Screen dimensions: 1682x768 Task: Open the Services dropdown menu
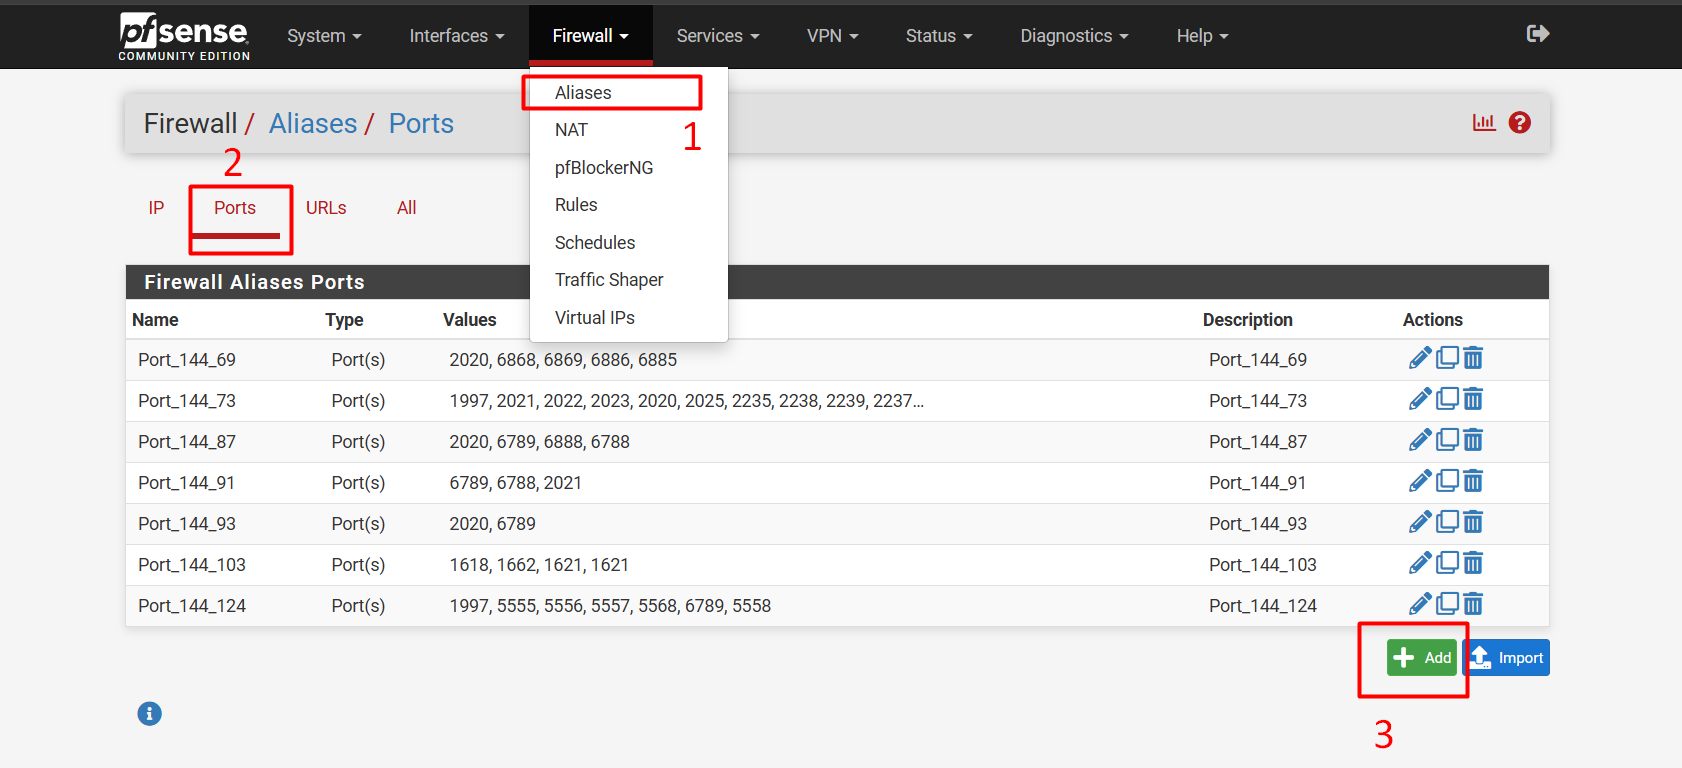(x=717, y=36)
